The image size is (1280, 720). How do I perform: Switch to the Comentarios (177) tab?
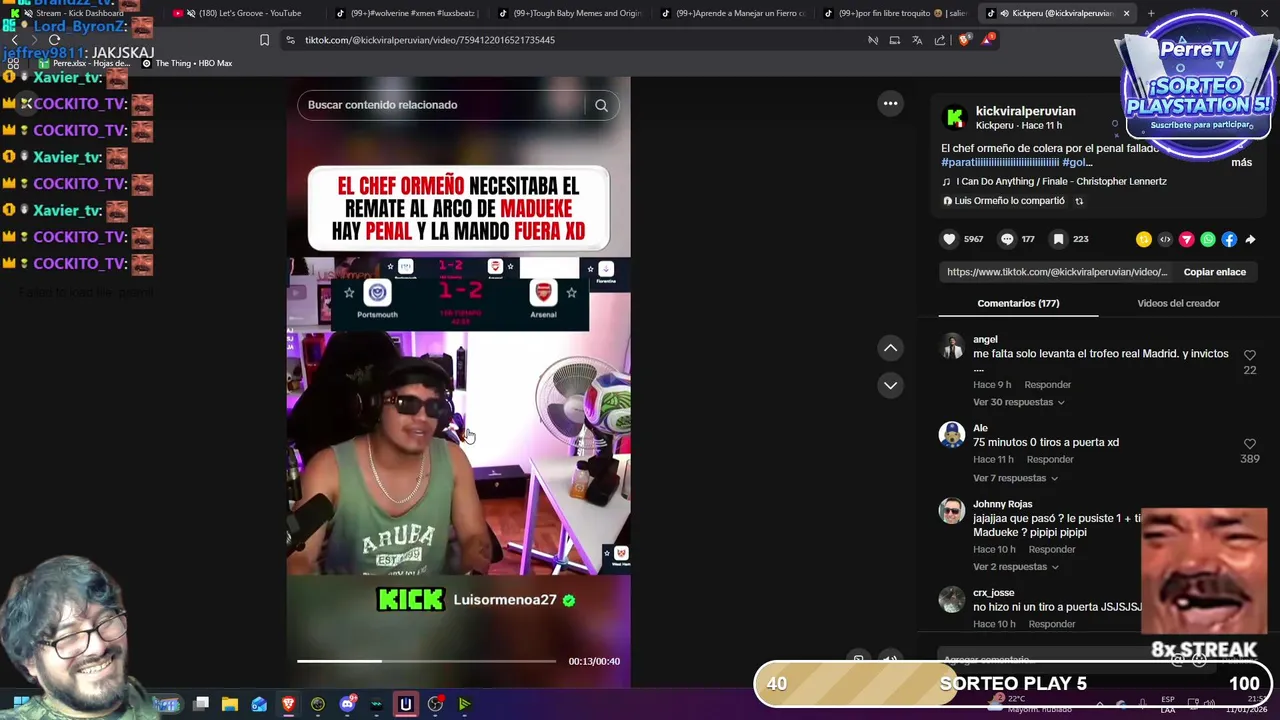click(x=1018, y=303)
